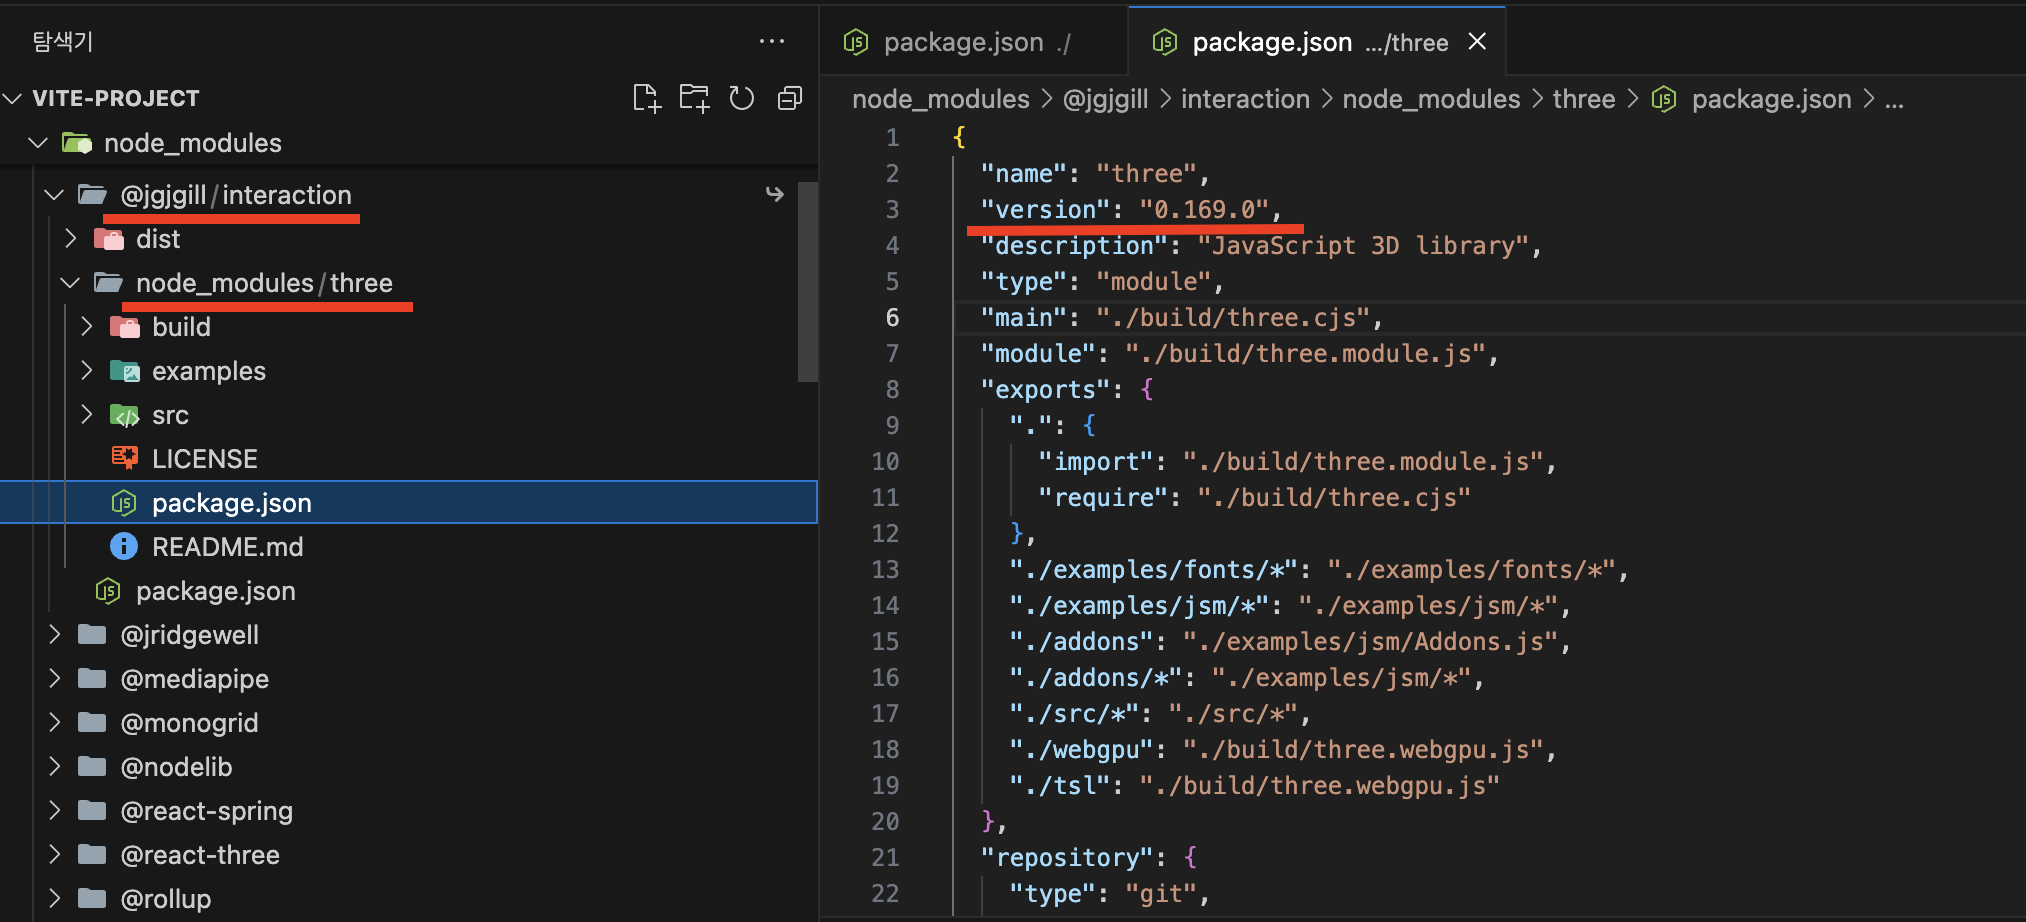Click the build folder icon
The image size is (2026, 922).
125,327
